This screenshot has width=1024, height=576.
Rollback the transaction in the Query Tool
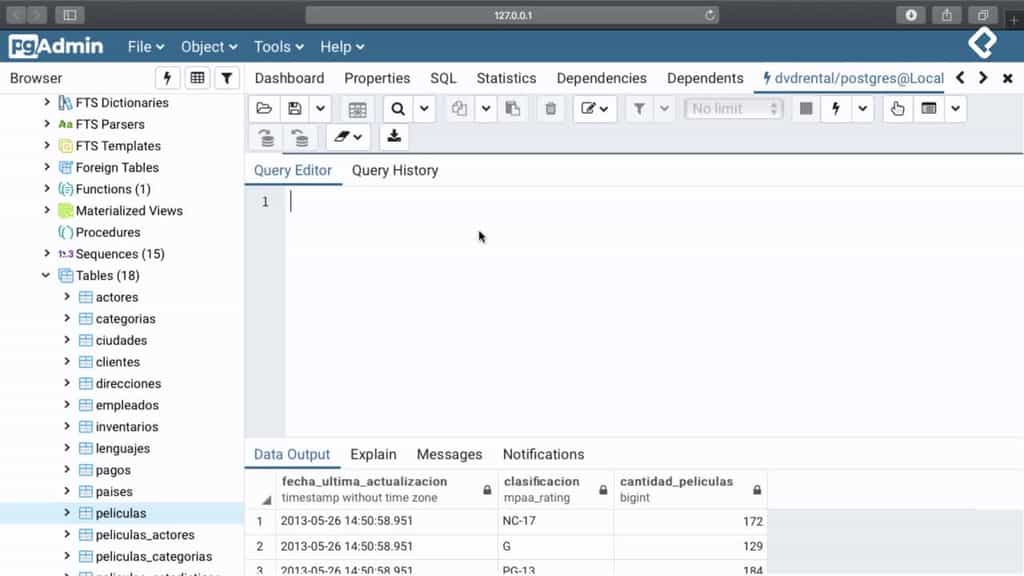(x=301, y=137)
